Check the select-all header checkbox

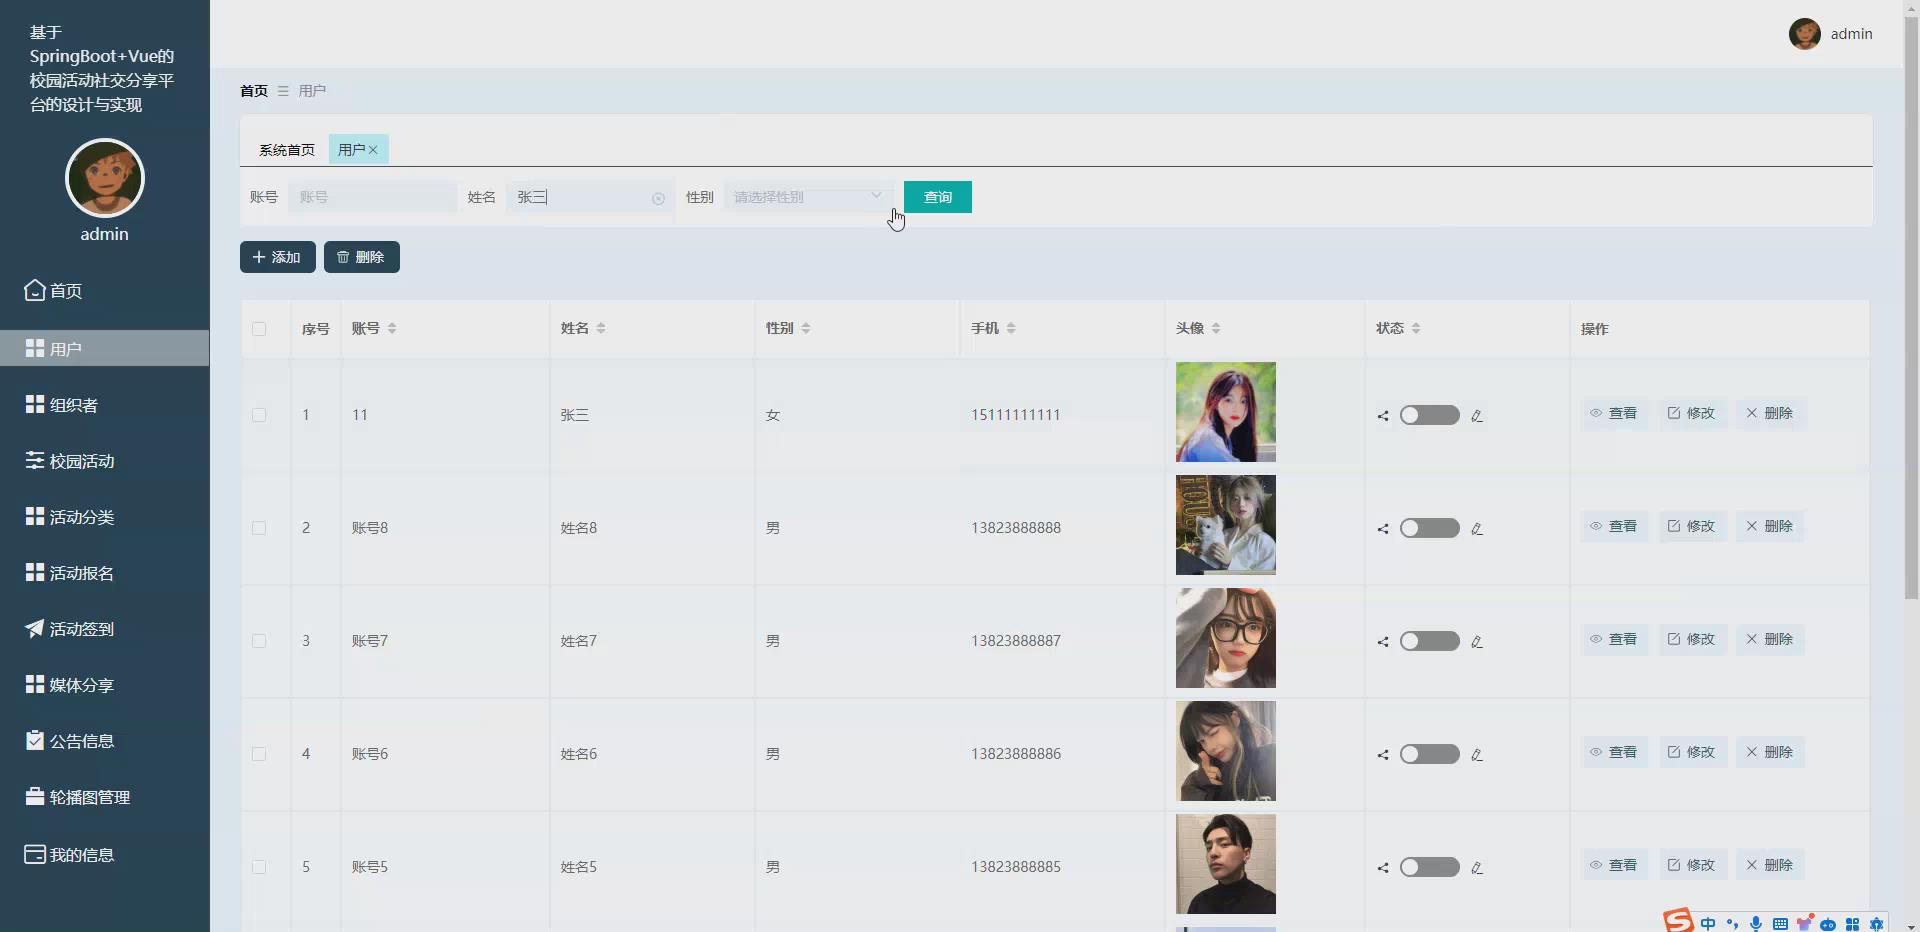pyautogui.click(x=259, y=329)
